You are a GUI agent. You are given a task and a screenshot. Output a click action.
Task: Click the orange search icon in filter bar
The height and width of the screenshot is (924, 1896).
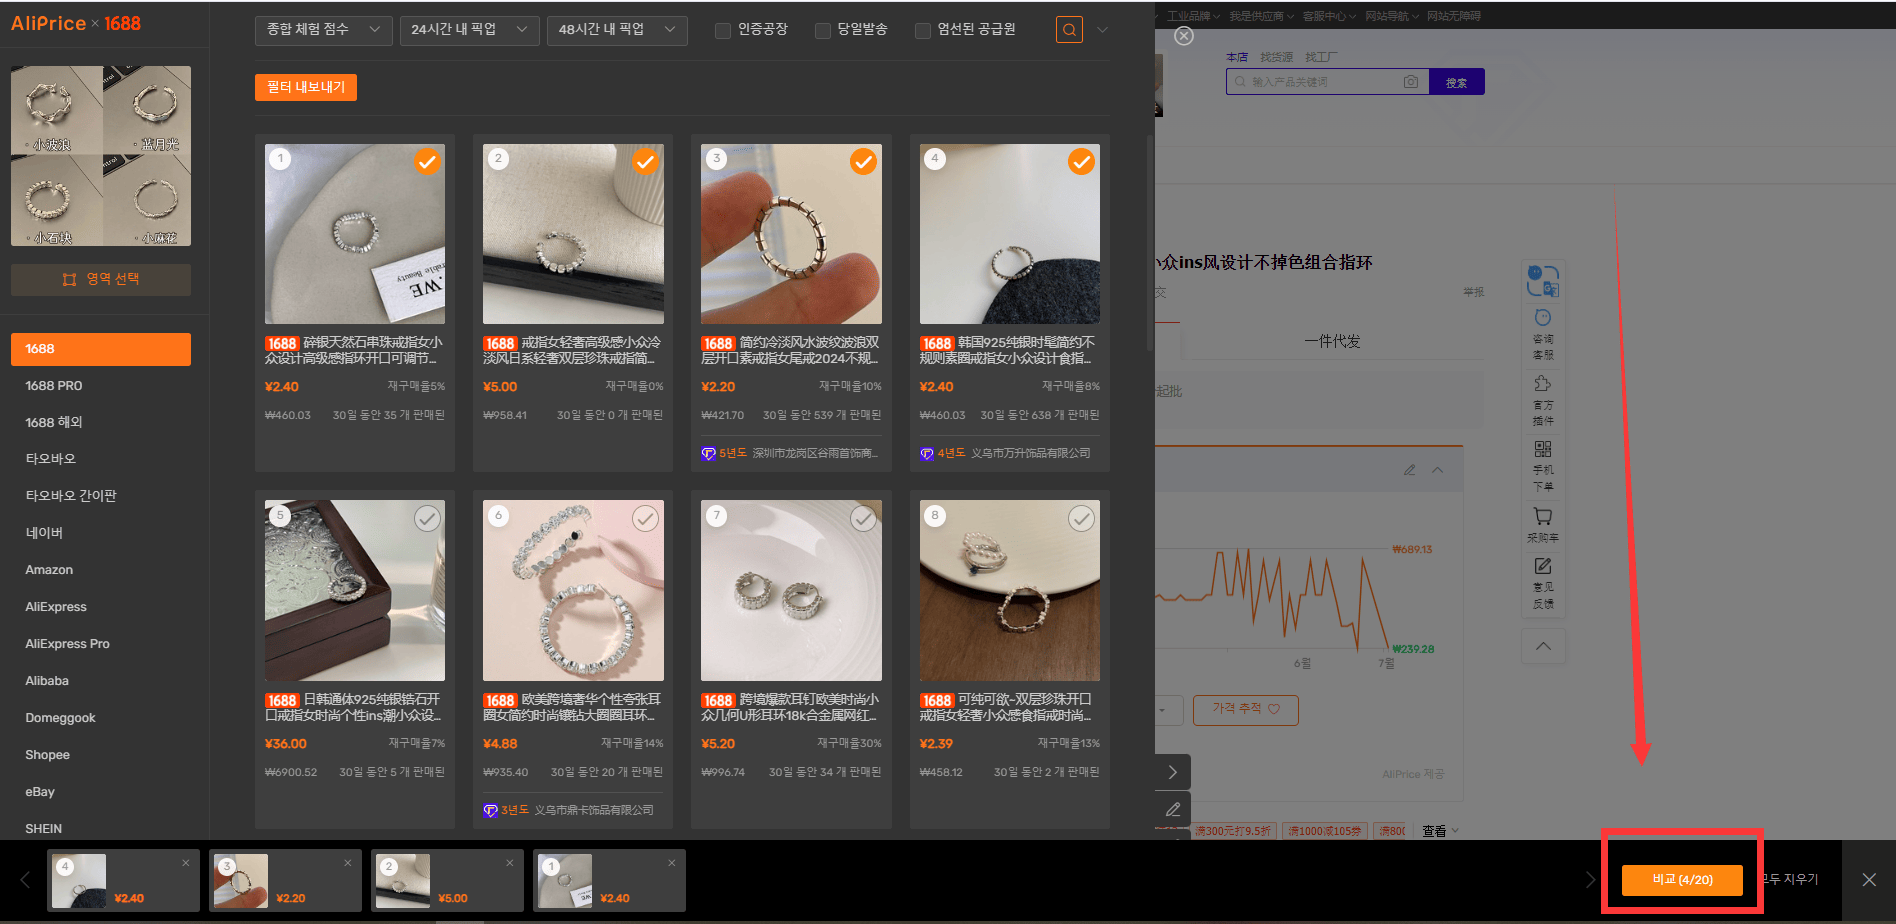[x=1069, y=30]
